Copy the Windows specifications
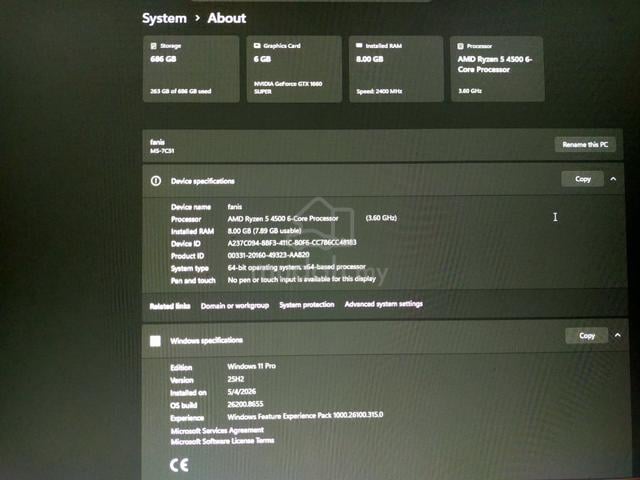This screenshot has width=640, height=480. pyautogui.click(x=587, y=336)
